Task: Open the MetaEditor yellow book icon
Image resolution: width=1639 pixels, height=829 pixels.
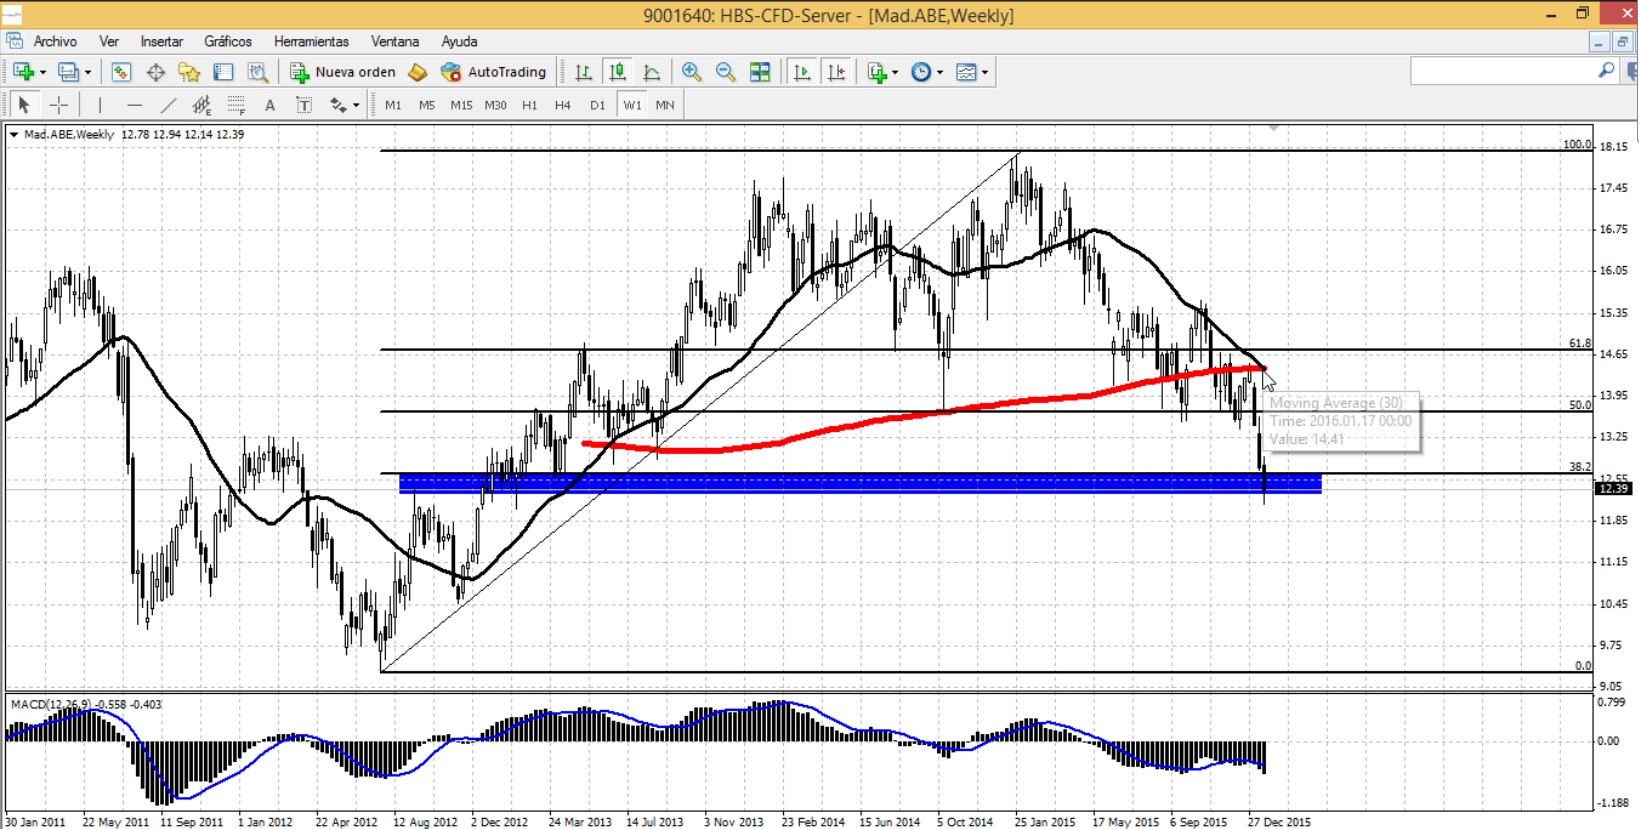Action: tap(418, 72)
